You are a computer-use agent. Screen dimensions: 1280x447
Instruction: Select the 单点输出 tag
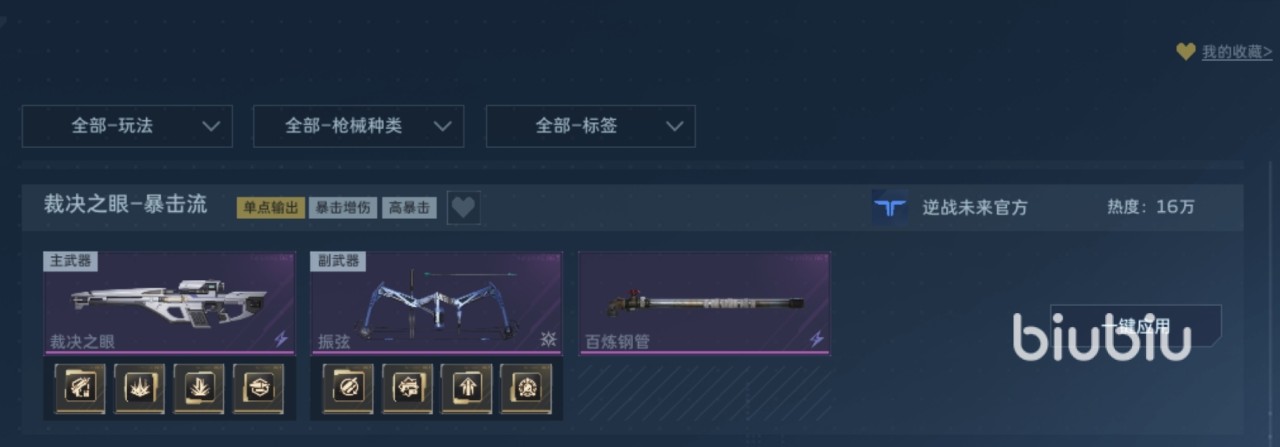[270, 208]
